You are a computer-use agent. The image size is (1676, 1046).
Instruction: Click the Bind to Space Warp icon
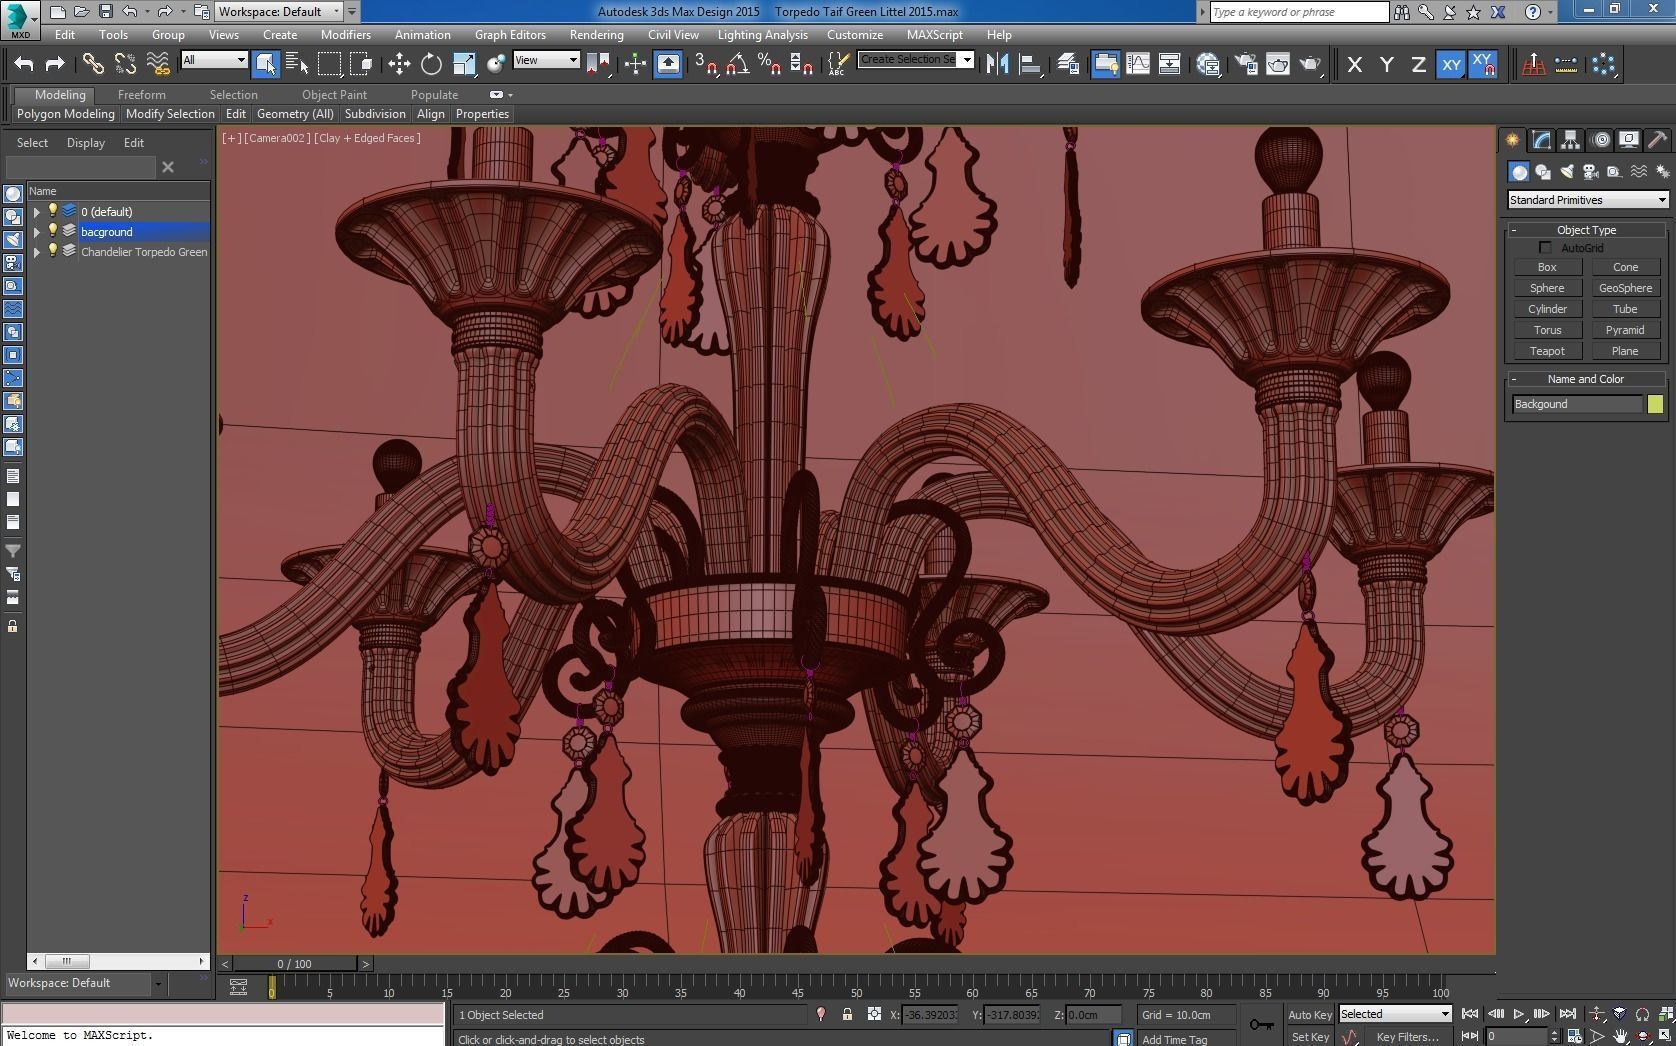tap(157, 64)
